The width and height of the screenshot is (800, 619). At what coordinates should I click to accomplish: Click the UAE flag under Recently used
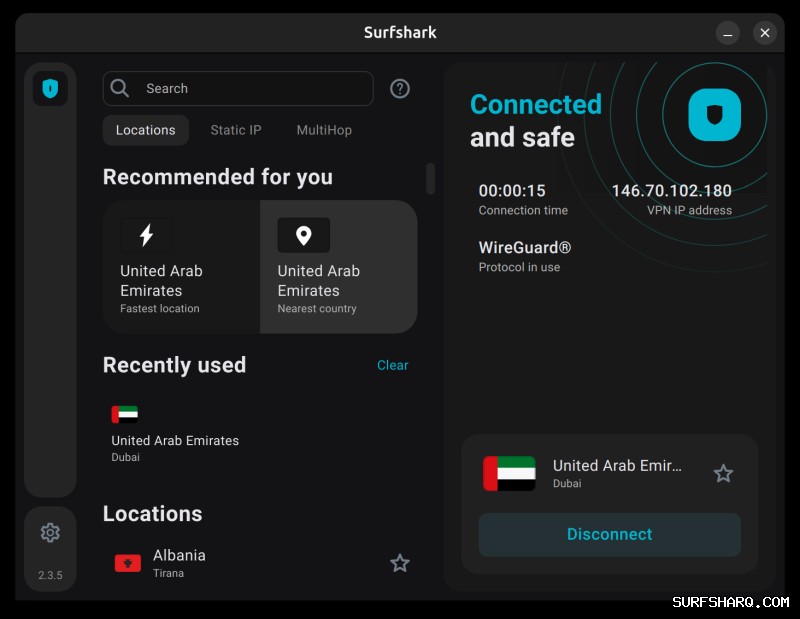(x=125, y=414)
